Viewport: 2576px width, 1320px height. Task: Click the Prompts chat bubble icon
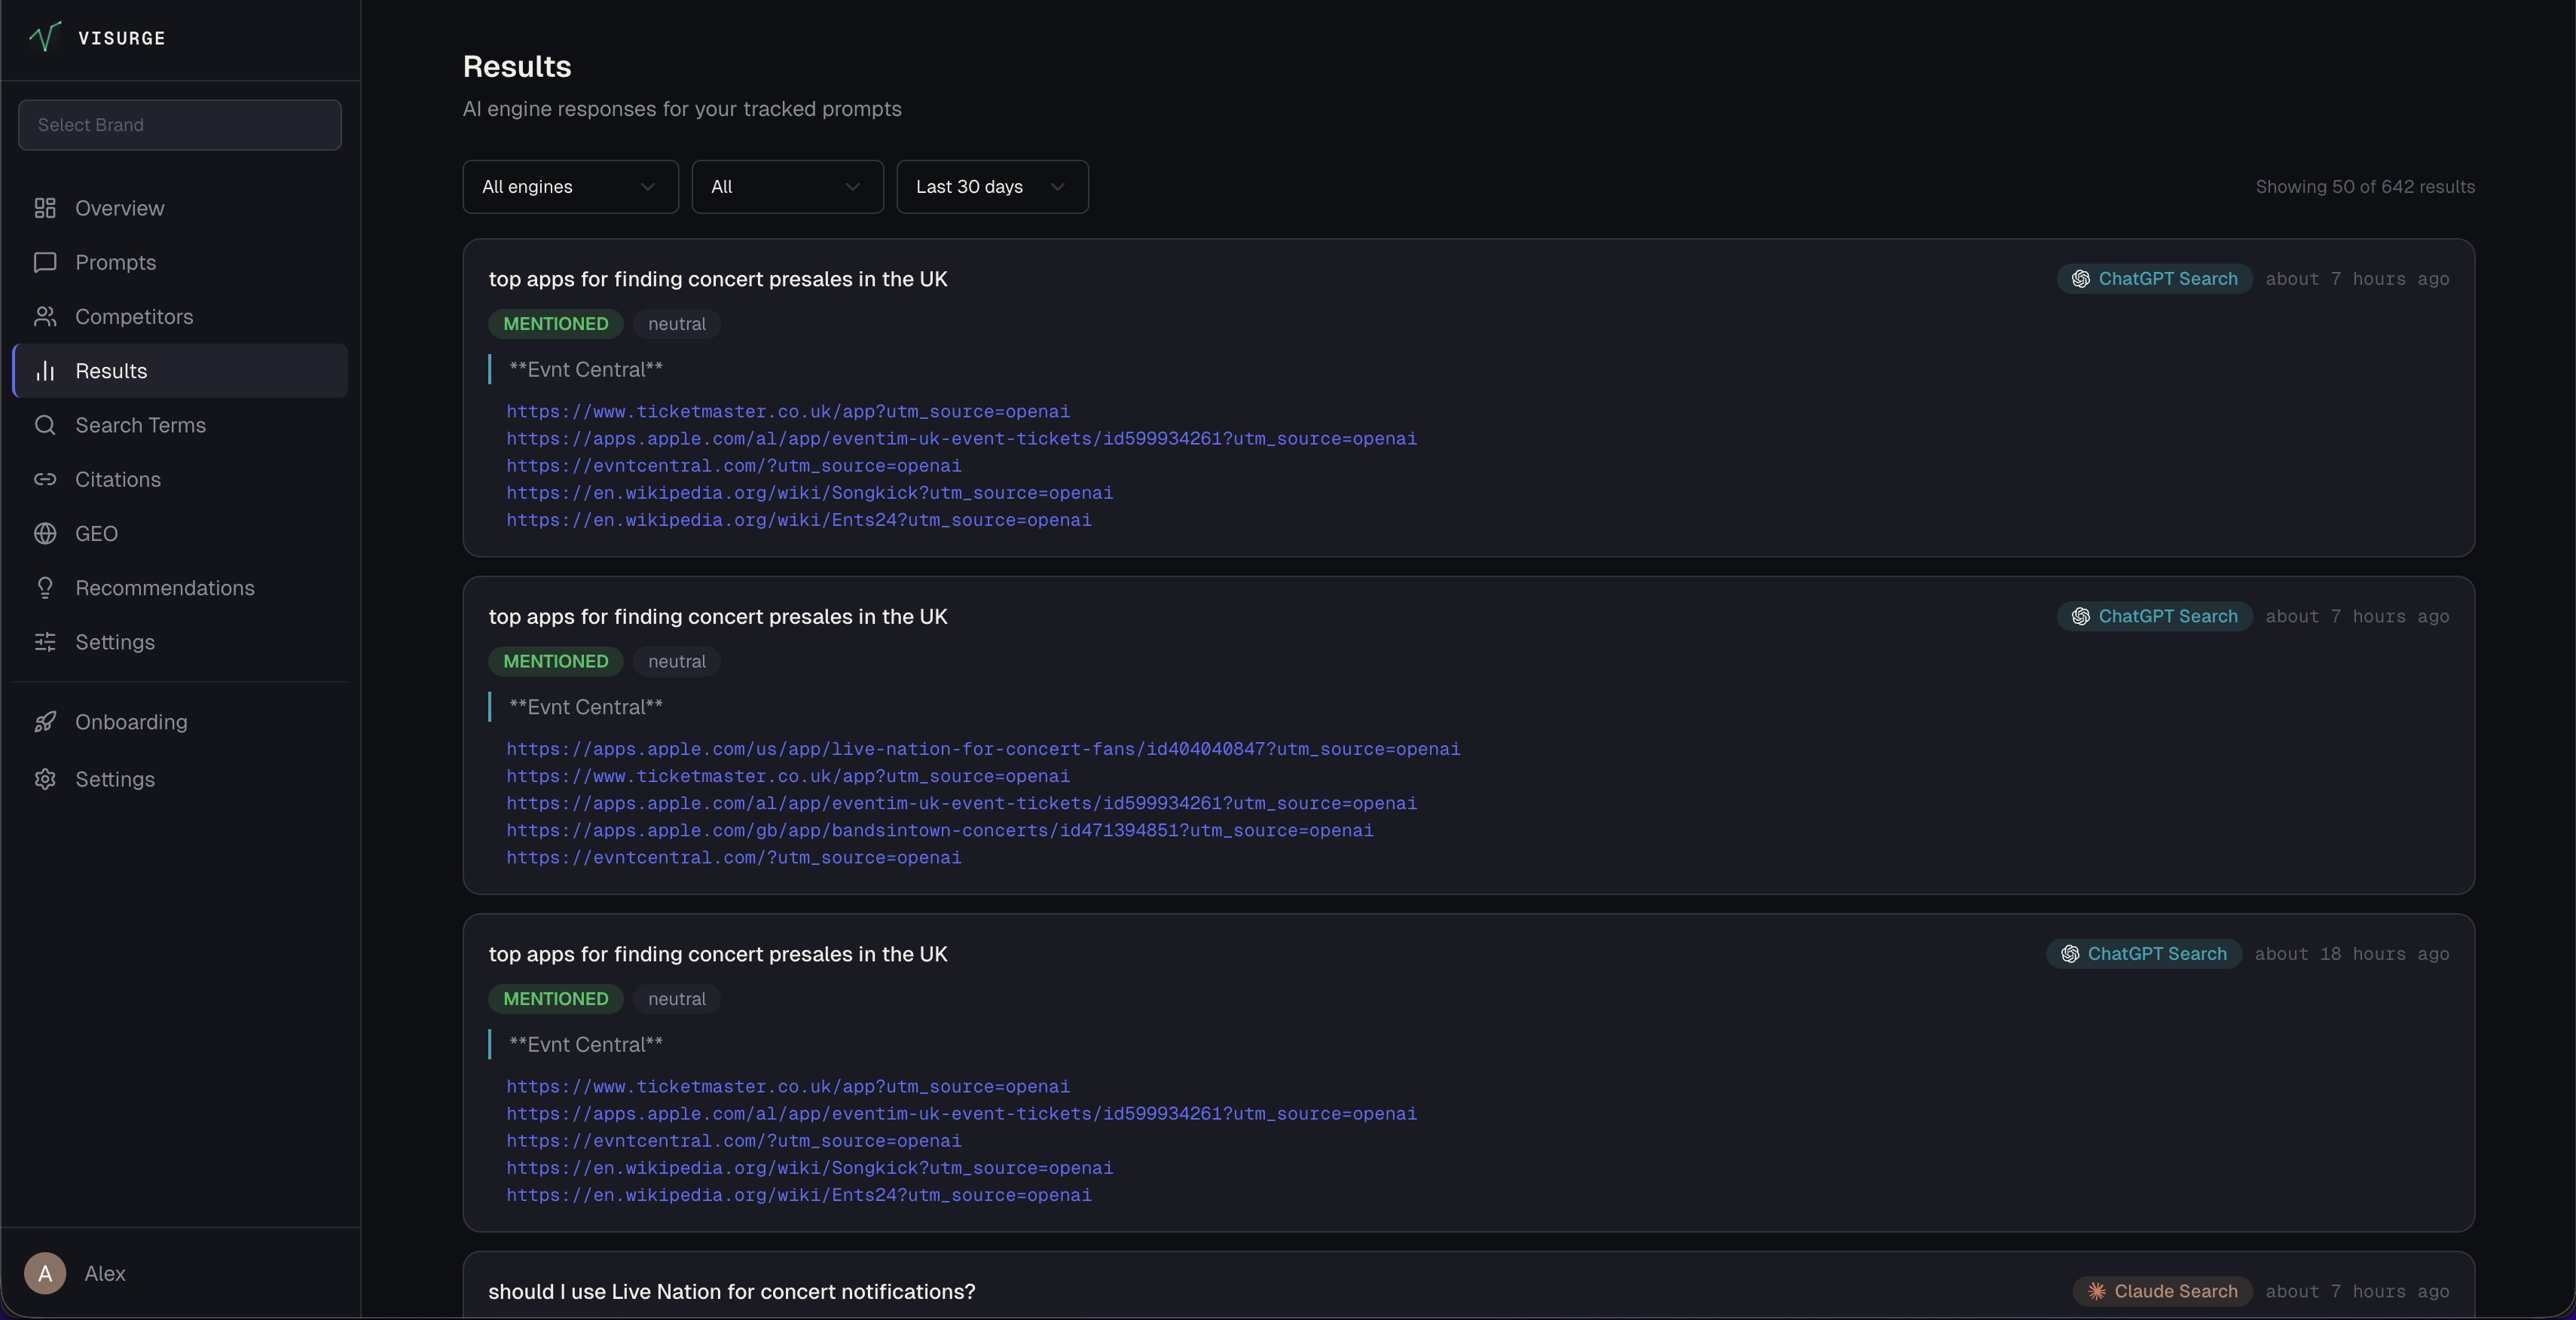(45, 262)
